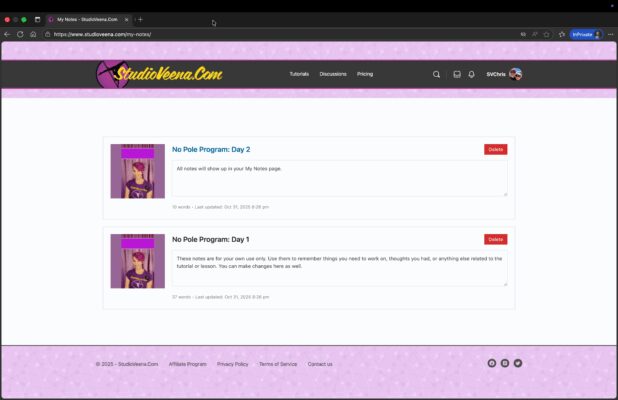Open the Privacy Policy footer link
Image resolution: width=618 pixels, height=400 pixels.
(x=232, y=364)
